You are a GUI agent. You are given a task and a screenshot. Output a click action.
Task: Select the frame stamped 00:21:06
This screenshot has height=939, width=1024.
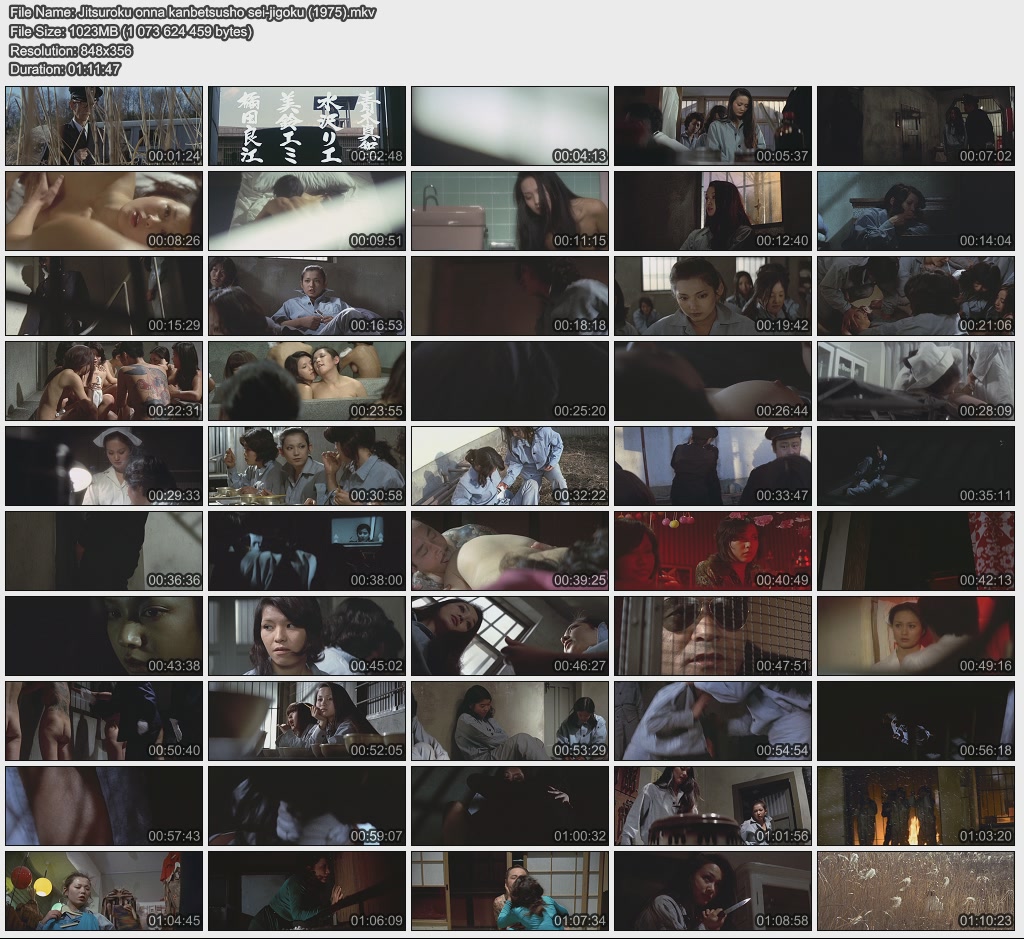pos(916,296)
